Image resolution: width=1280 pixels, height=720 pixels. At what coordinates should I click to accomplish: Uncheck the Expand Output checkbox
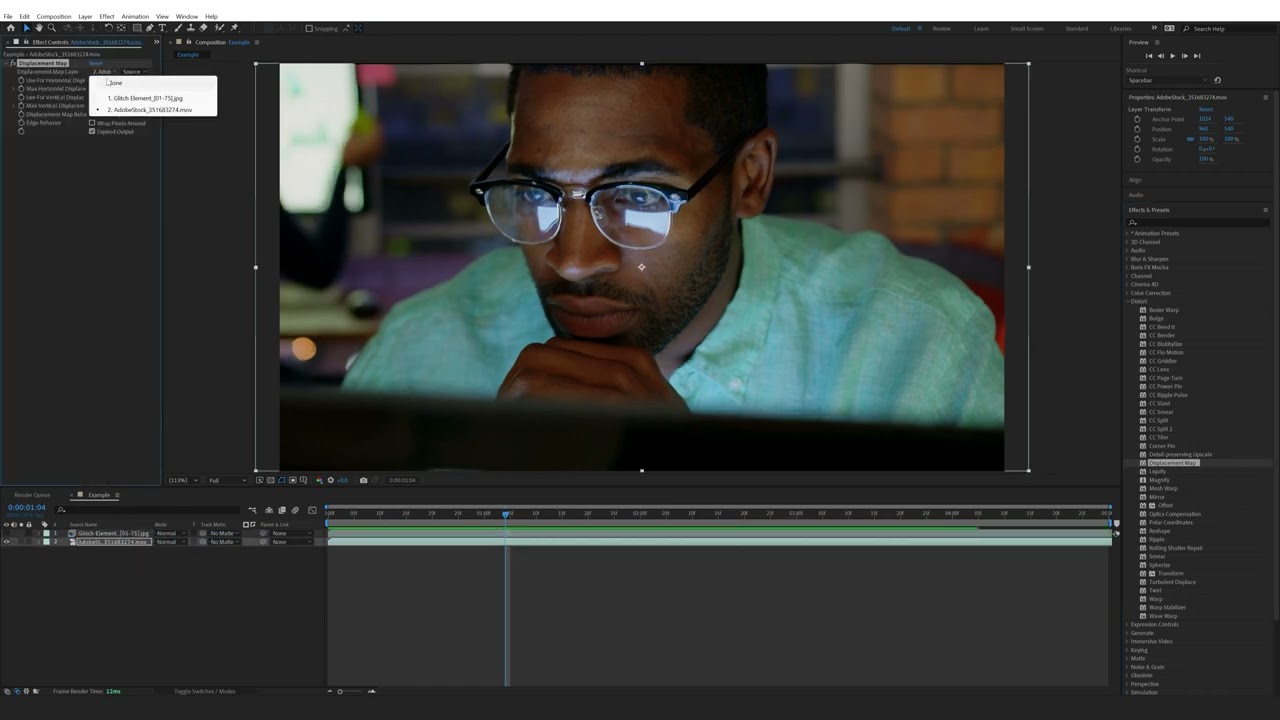click(x=92, y=131)
